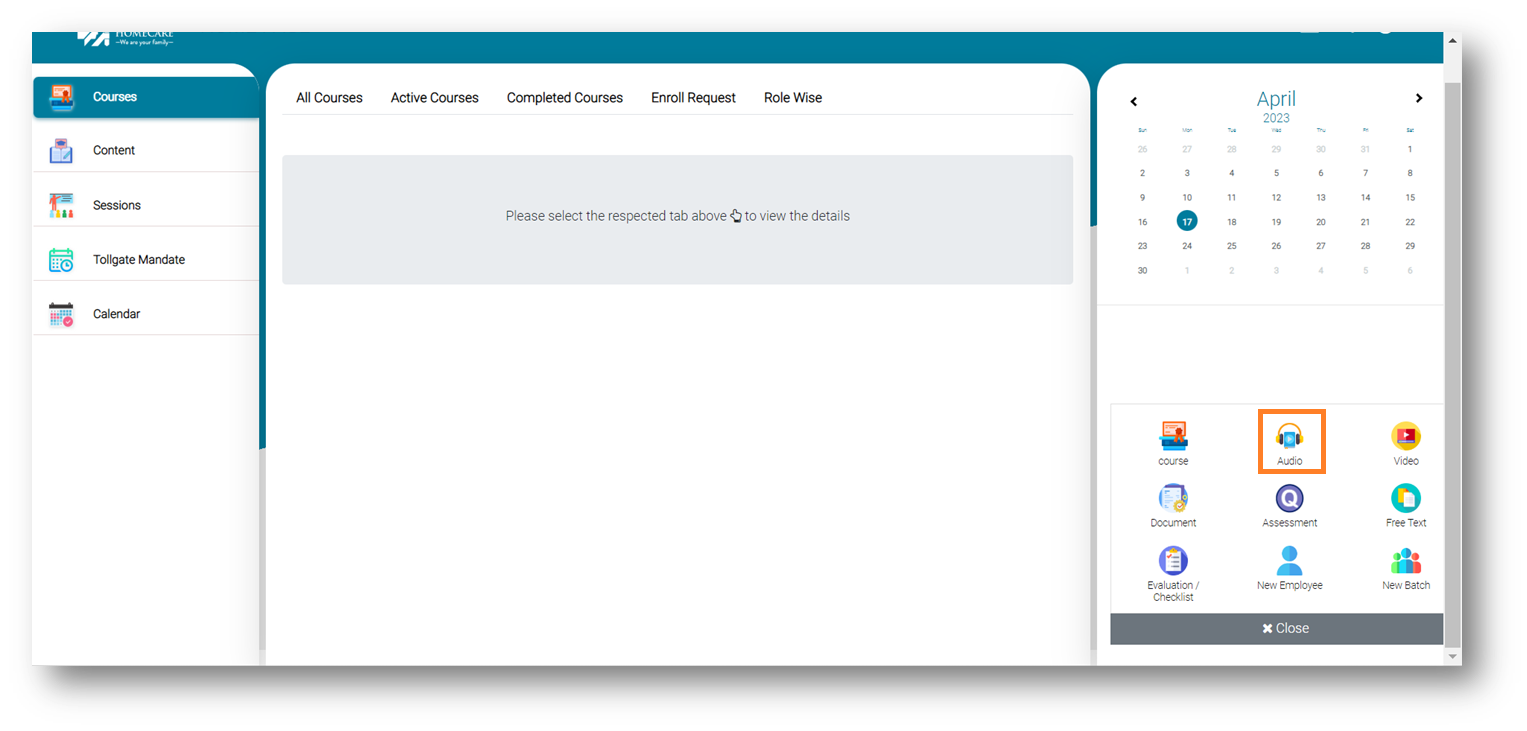This screenshot has height=731, width=1527.
Task: Open the Document shortcut icon
Action: (1173, 499)
